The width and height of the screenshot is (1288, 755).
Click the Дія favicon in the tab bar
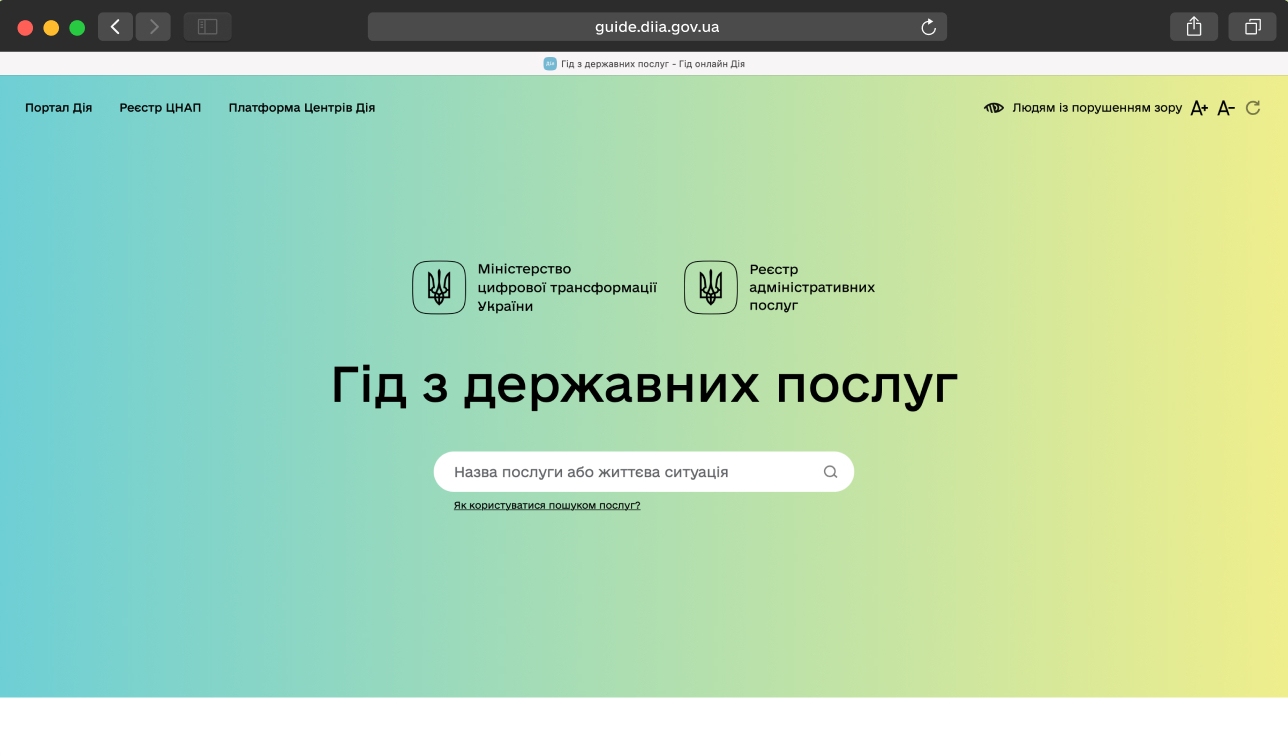point(550,64)
